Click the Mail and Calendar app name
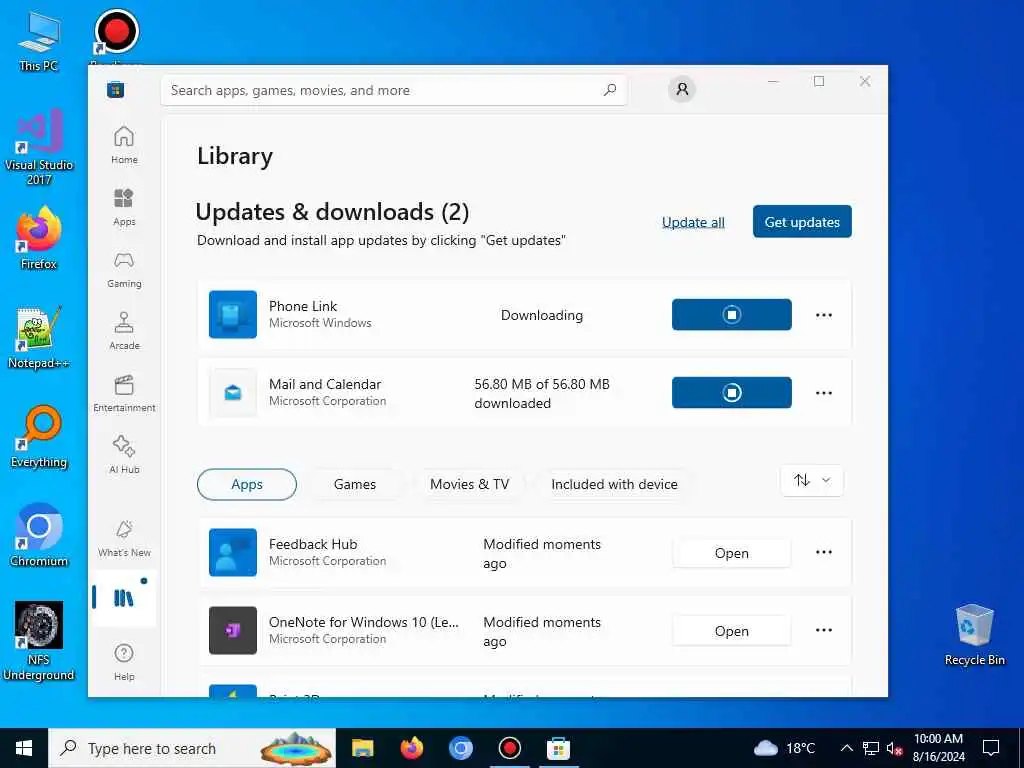This screenshot has width=1024, height=768. coord(325,384)
